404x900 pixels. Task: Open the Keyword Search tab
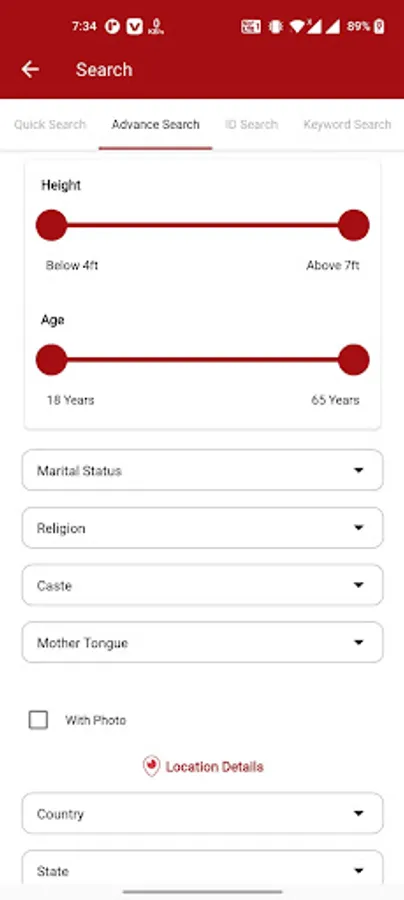point(347,125)
